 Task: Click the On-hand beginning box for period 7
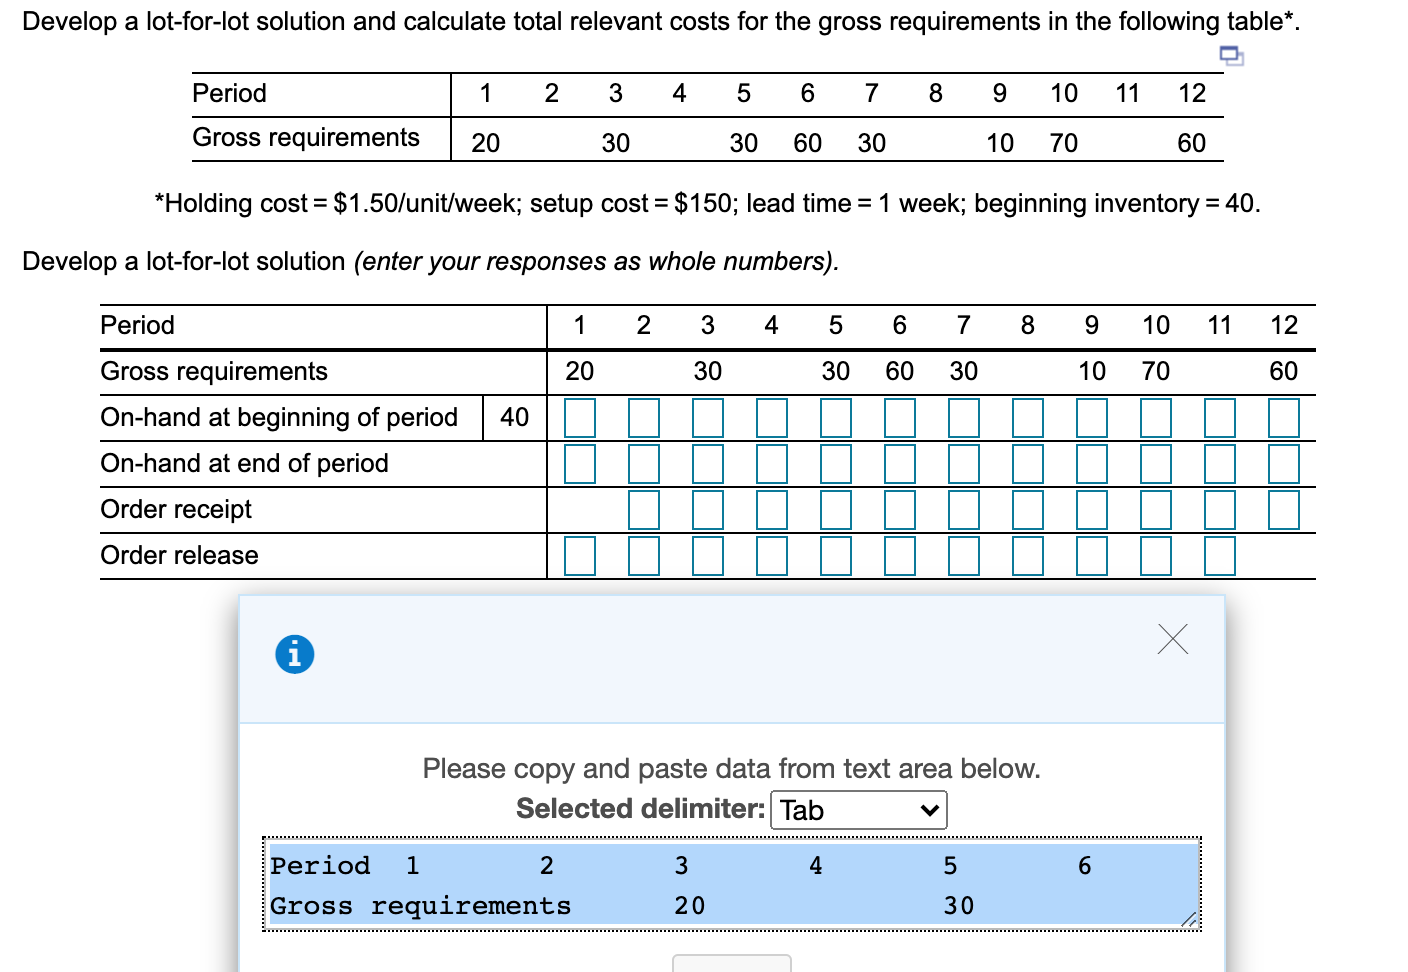point(964,417)
